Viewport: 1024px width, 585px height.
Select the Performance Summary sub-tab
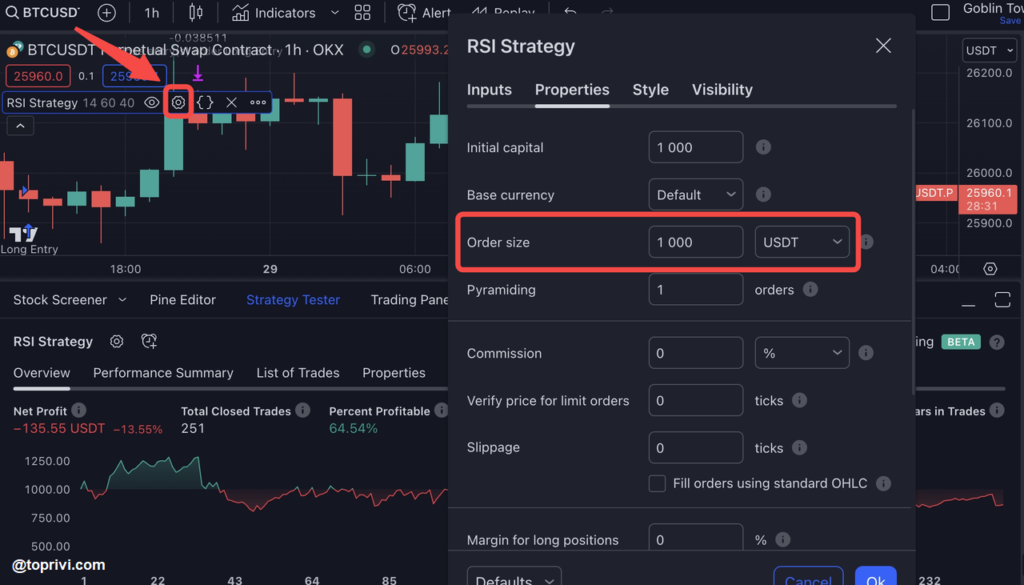tap(163, 373)
